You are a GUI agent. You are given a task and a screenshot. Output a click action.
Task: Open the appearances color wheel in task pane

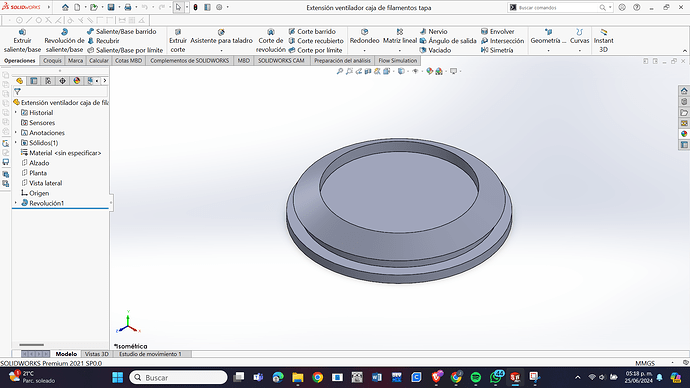click(684, 134)
